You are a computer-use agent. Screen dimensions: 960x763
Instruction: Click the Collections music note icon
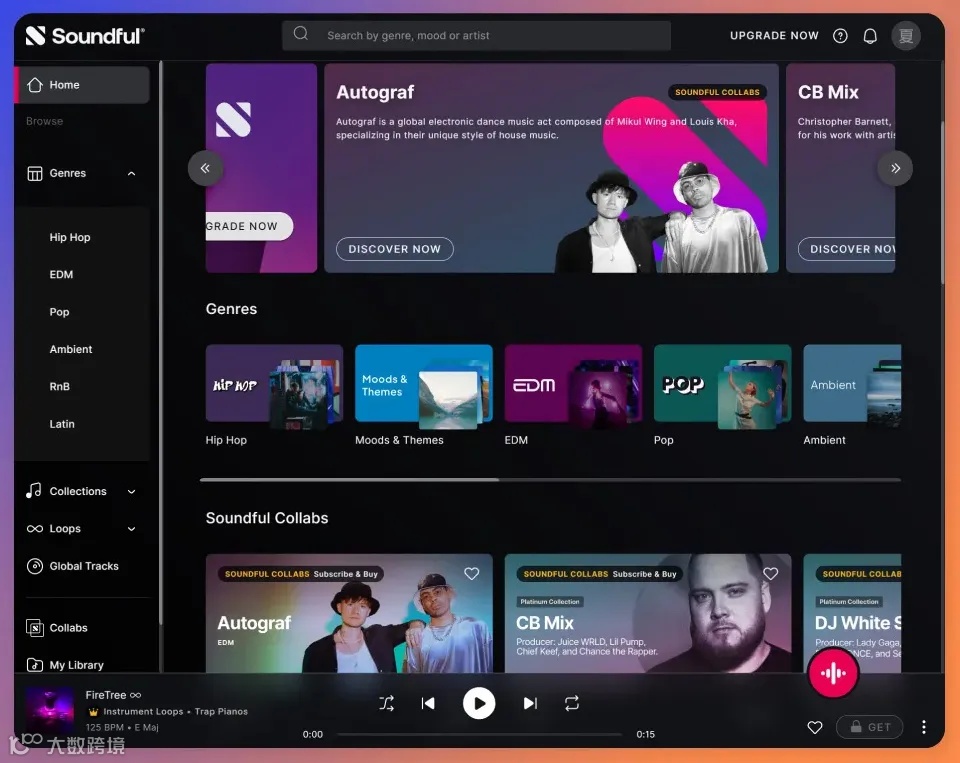point(34,490)
